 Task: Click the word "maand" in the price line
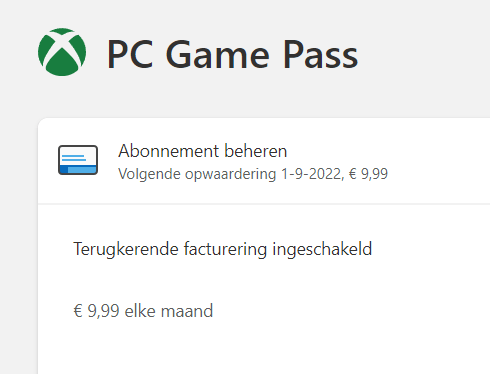[x=187, y=311]
